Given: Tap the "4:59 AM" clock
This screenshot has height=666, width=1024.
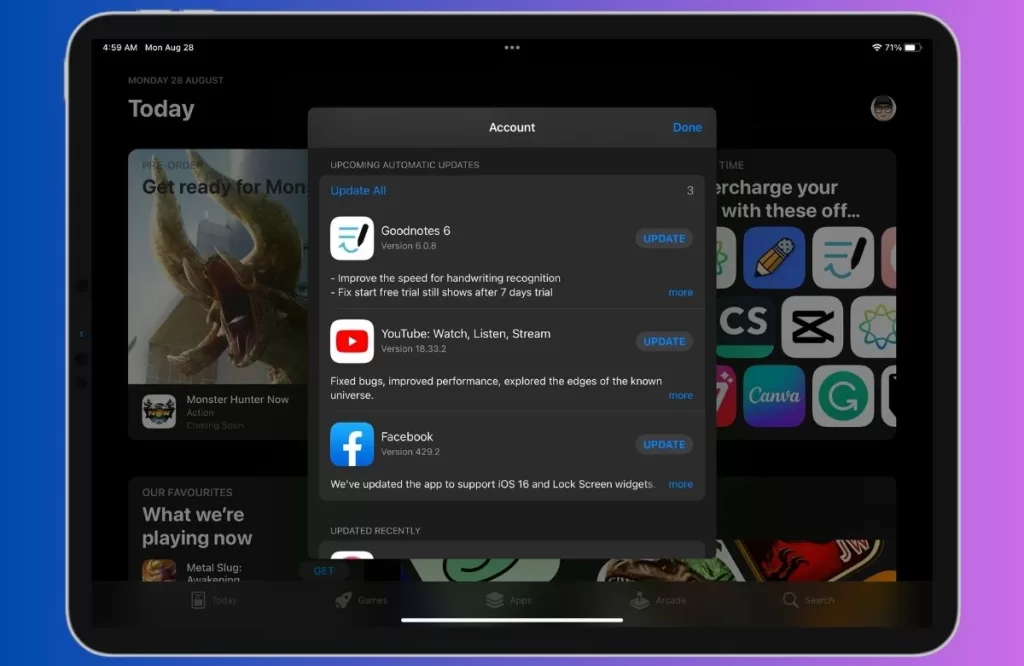Looking at the screenshot, I should tap(120, 48).
